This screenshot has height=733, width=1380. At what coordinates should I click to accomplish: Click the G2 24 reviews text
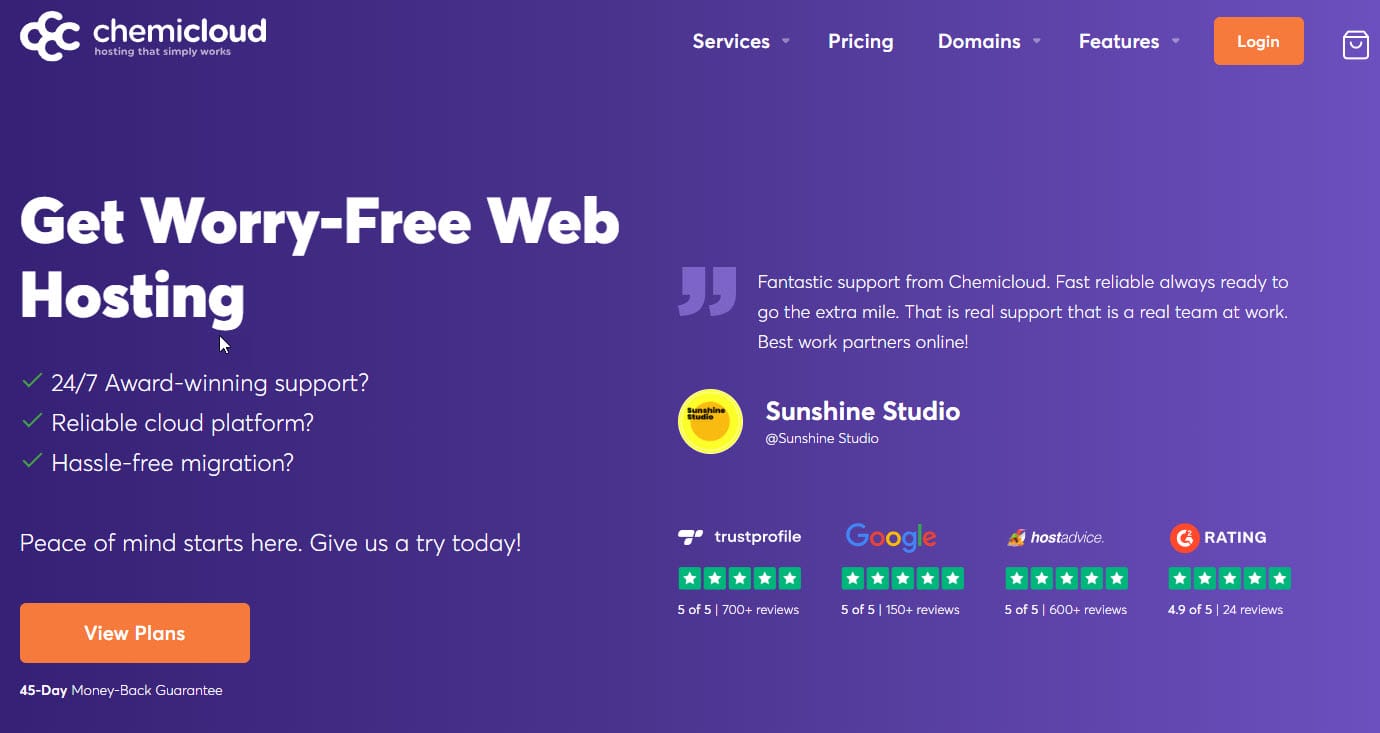(1252, 609)
